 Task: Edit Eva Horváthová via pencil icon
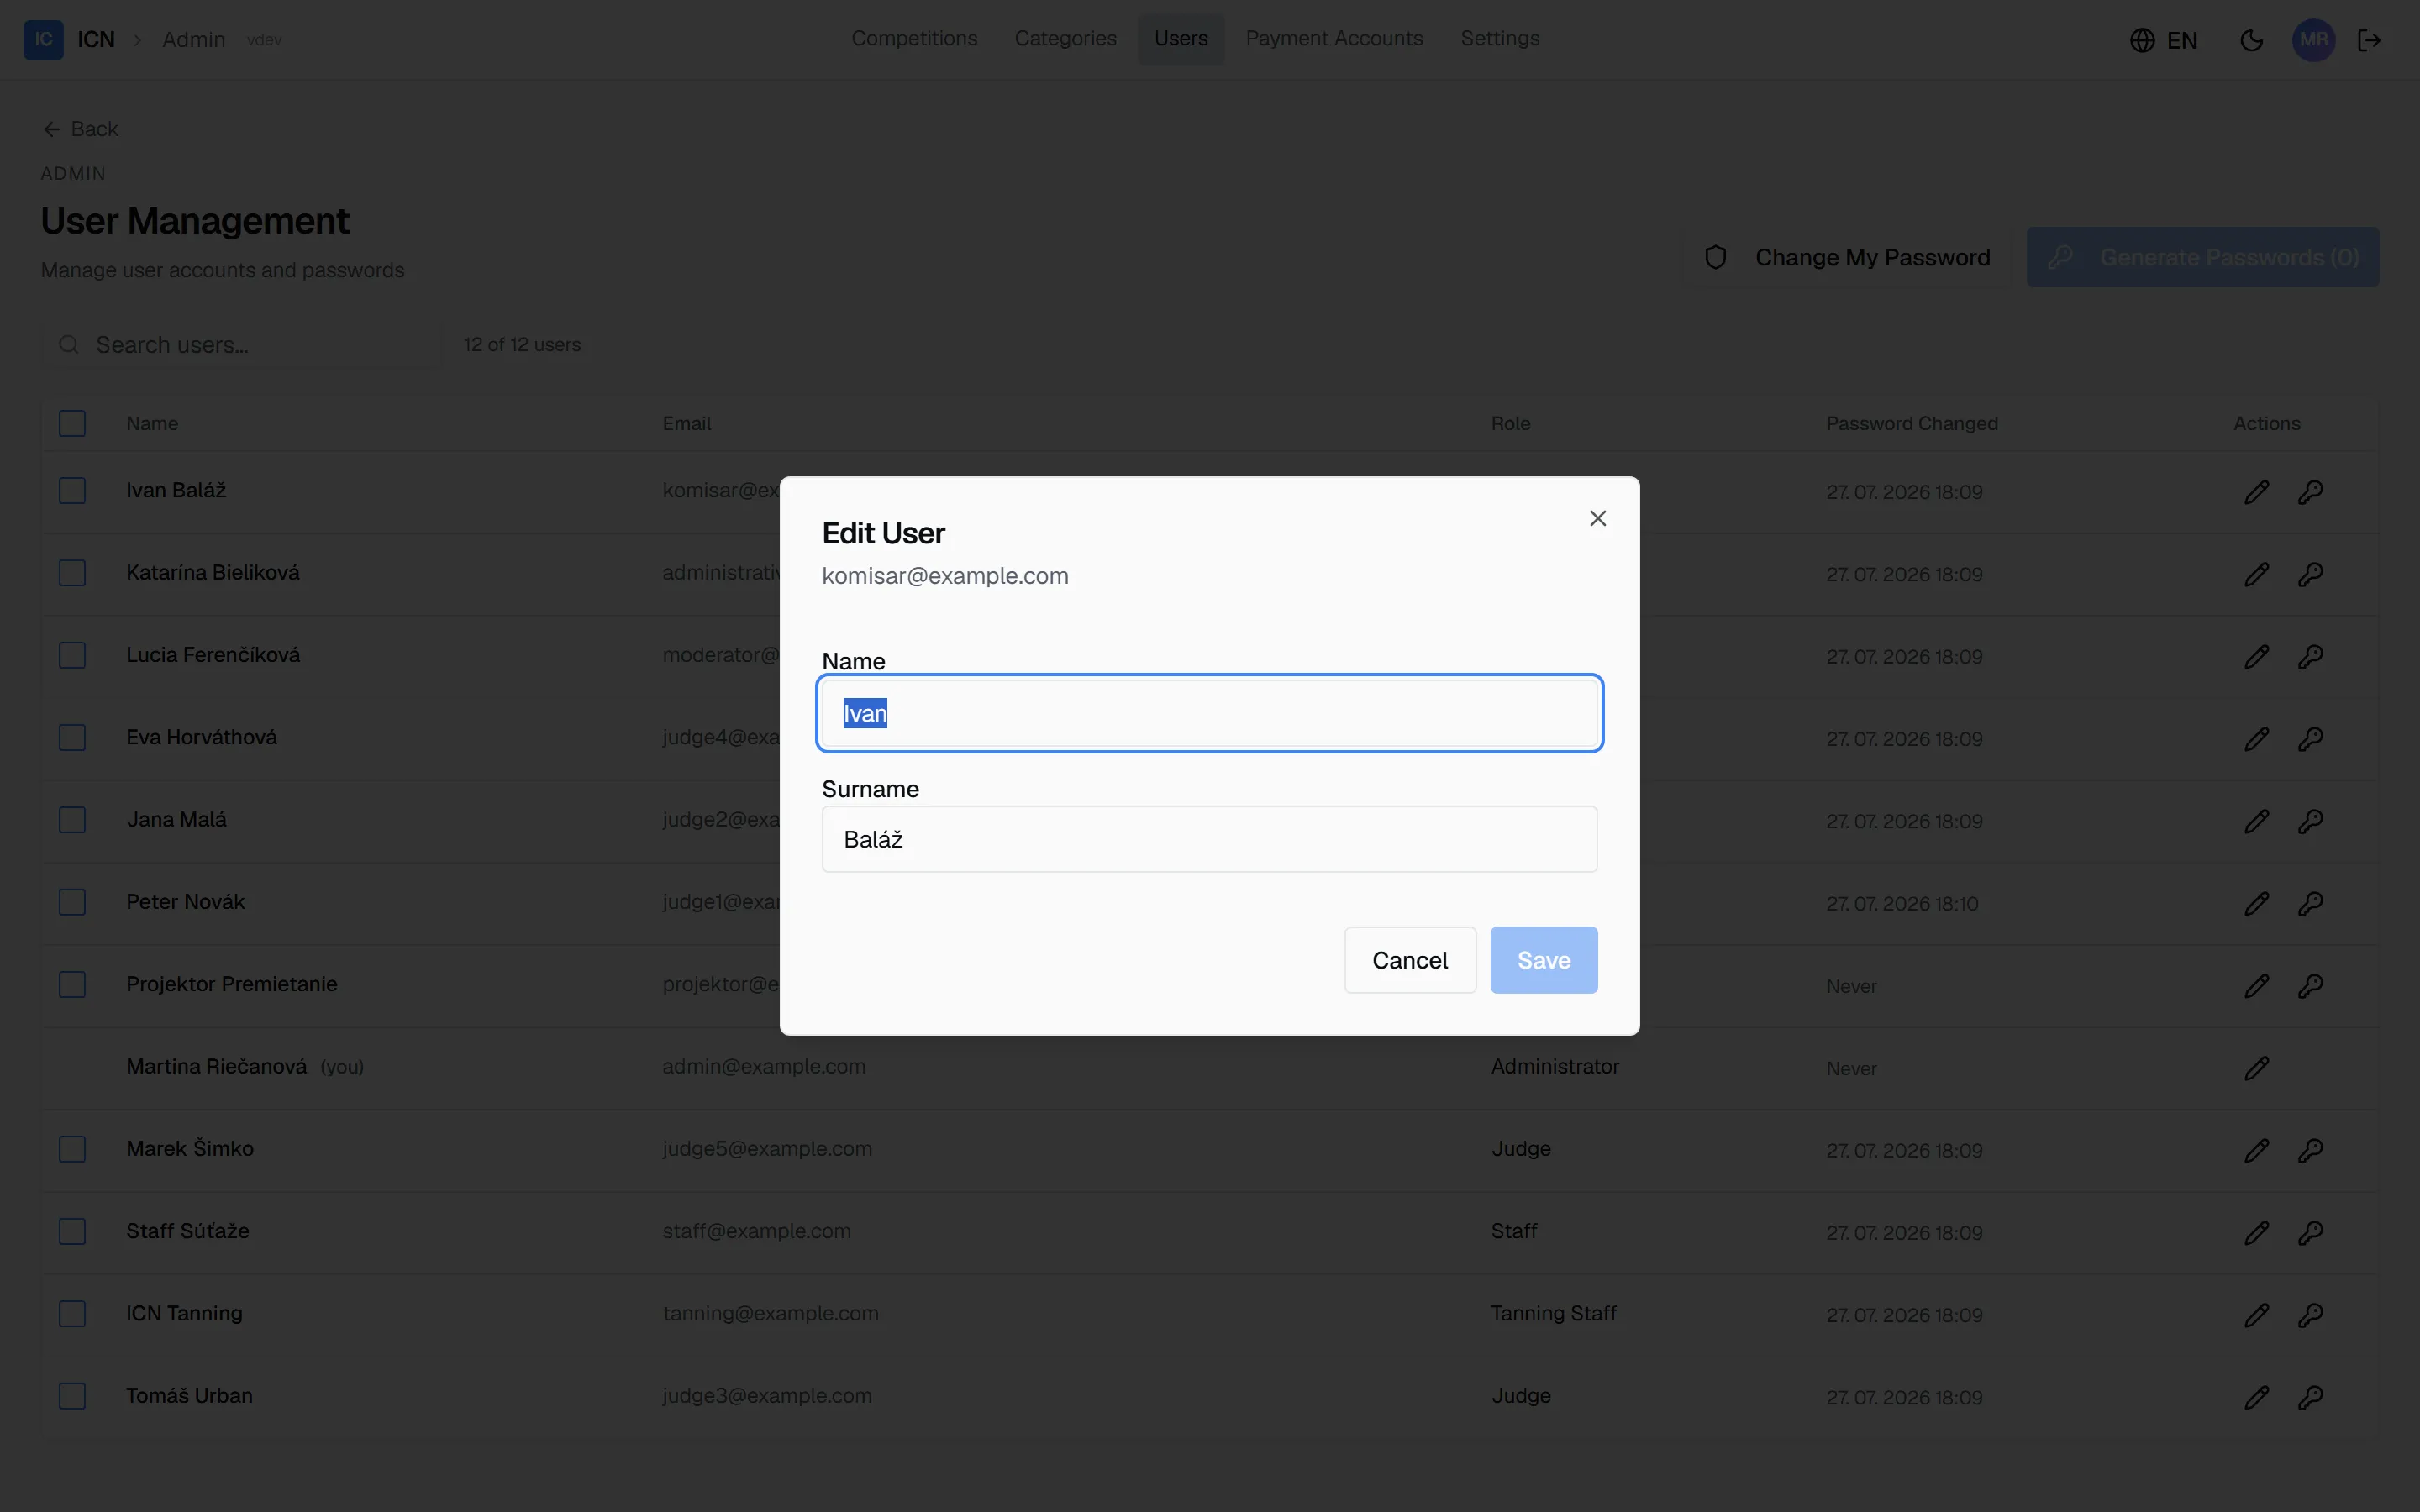2256,739
